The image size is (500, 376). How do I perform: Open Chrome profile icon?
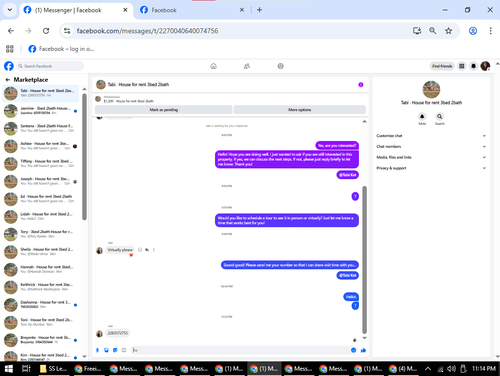473,31
